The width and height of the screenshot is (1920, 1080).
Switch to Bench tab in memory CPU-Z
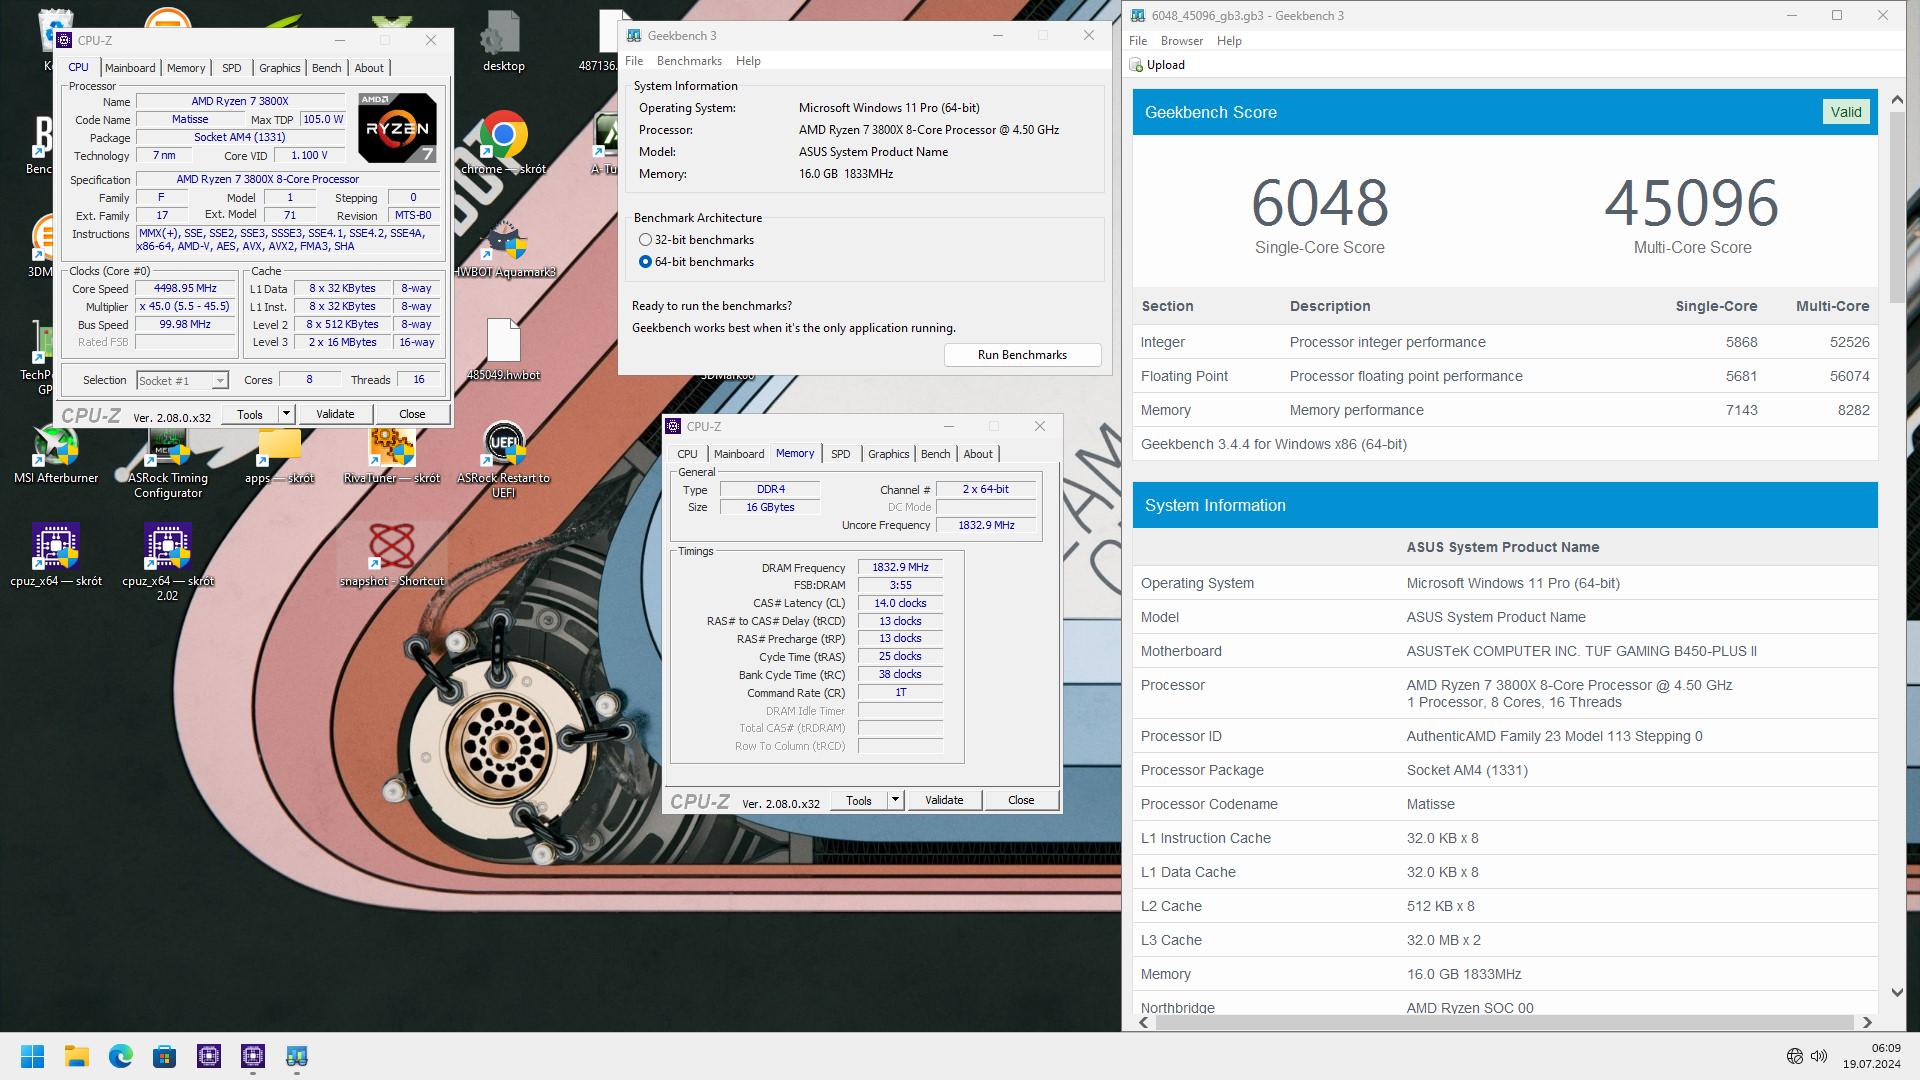[x=936, y=454]
